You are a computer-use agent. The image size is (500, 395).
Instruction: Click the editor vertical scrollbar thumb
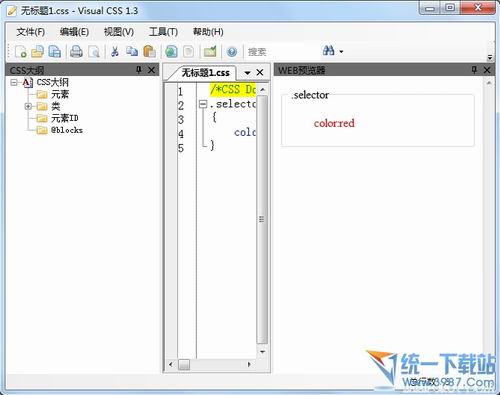click(262, 219)
